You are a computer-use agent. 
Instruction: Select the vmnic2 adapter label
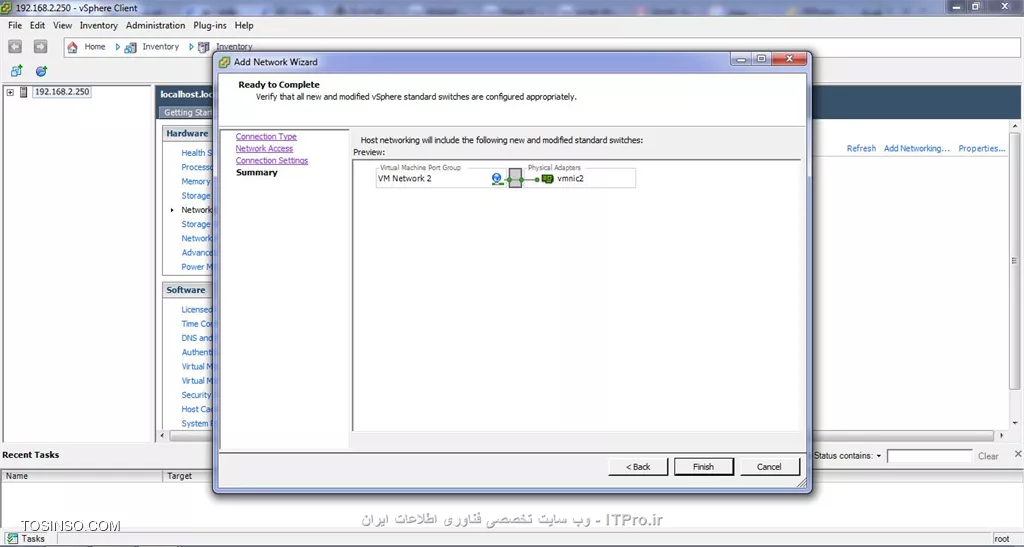570,178
